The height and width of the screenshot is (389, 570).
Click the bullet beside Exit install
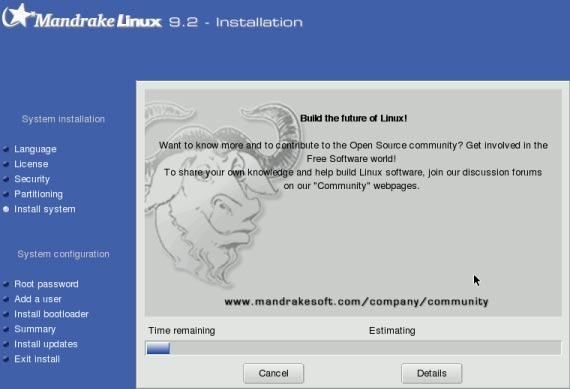pos(6,359)
